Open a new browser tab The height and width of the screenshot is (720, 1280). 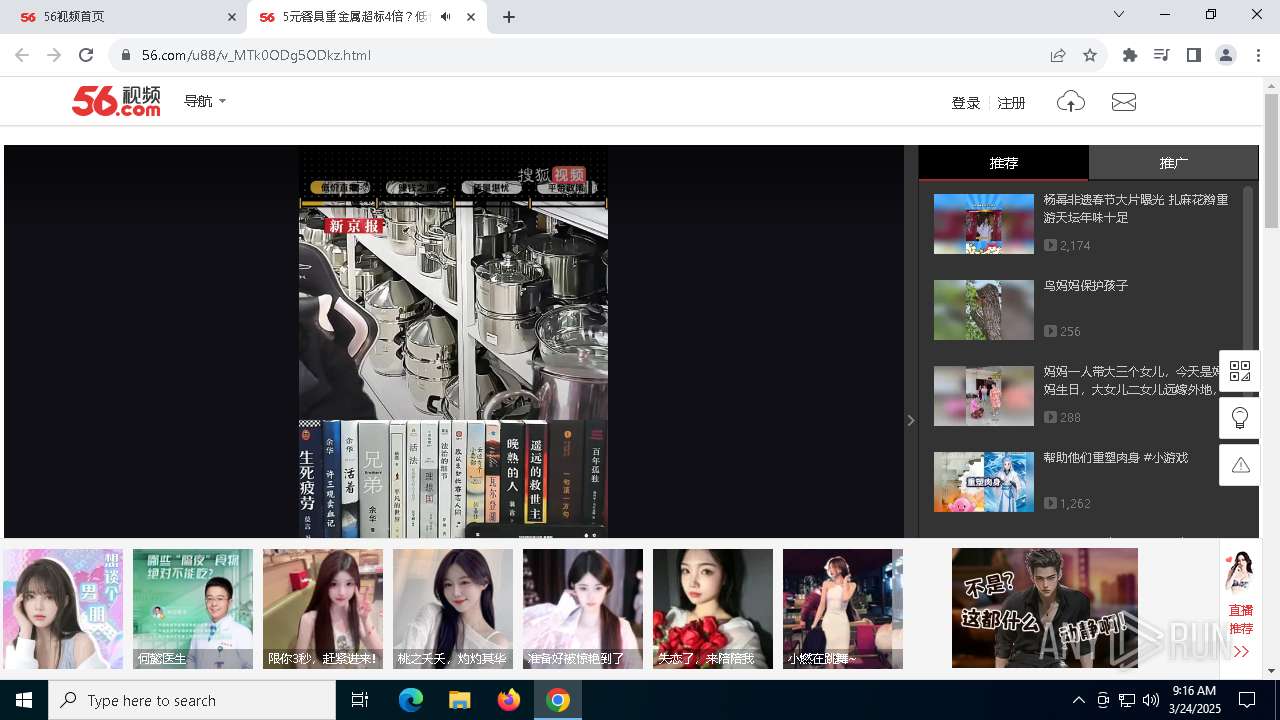point(509,17)
